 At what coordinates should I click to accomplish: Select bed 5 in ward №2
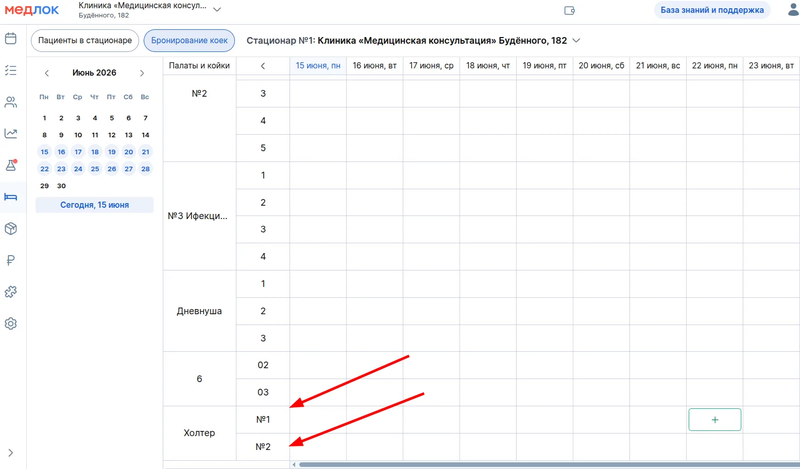point(263,148)
